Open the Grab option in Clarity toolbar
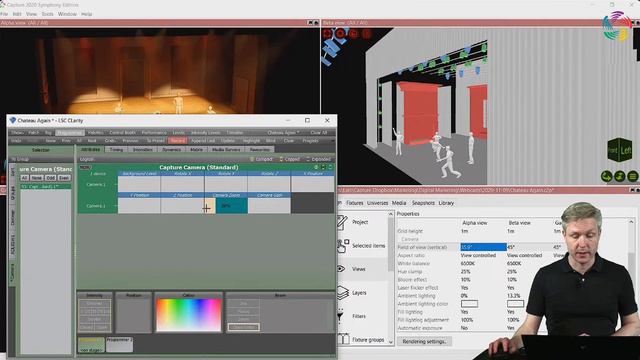 [110, 141]
